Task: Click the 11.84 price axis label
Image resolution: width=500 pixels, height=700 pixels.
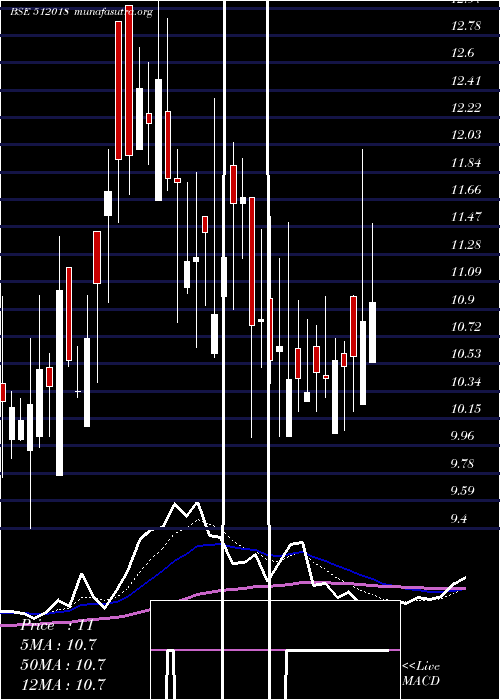Action: click(x=466, y=162)
